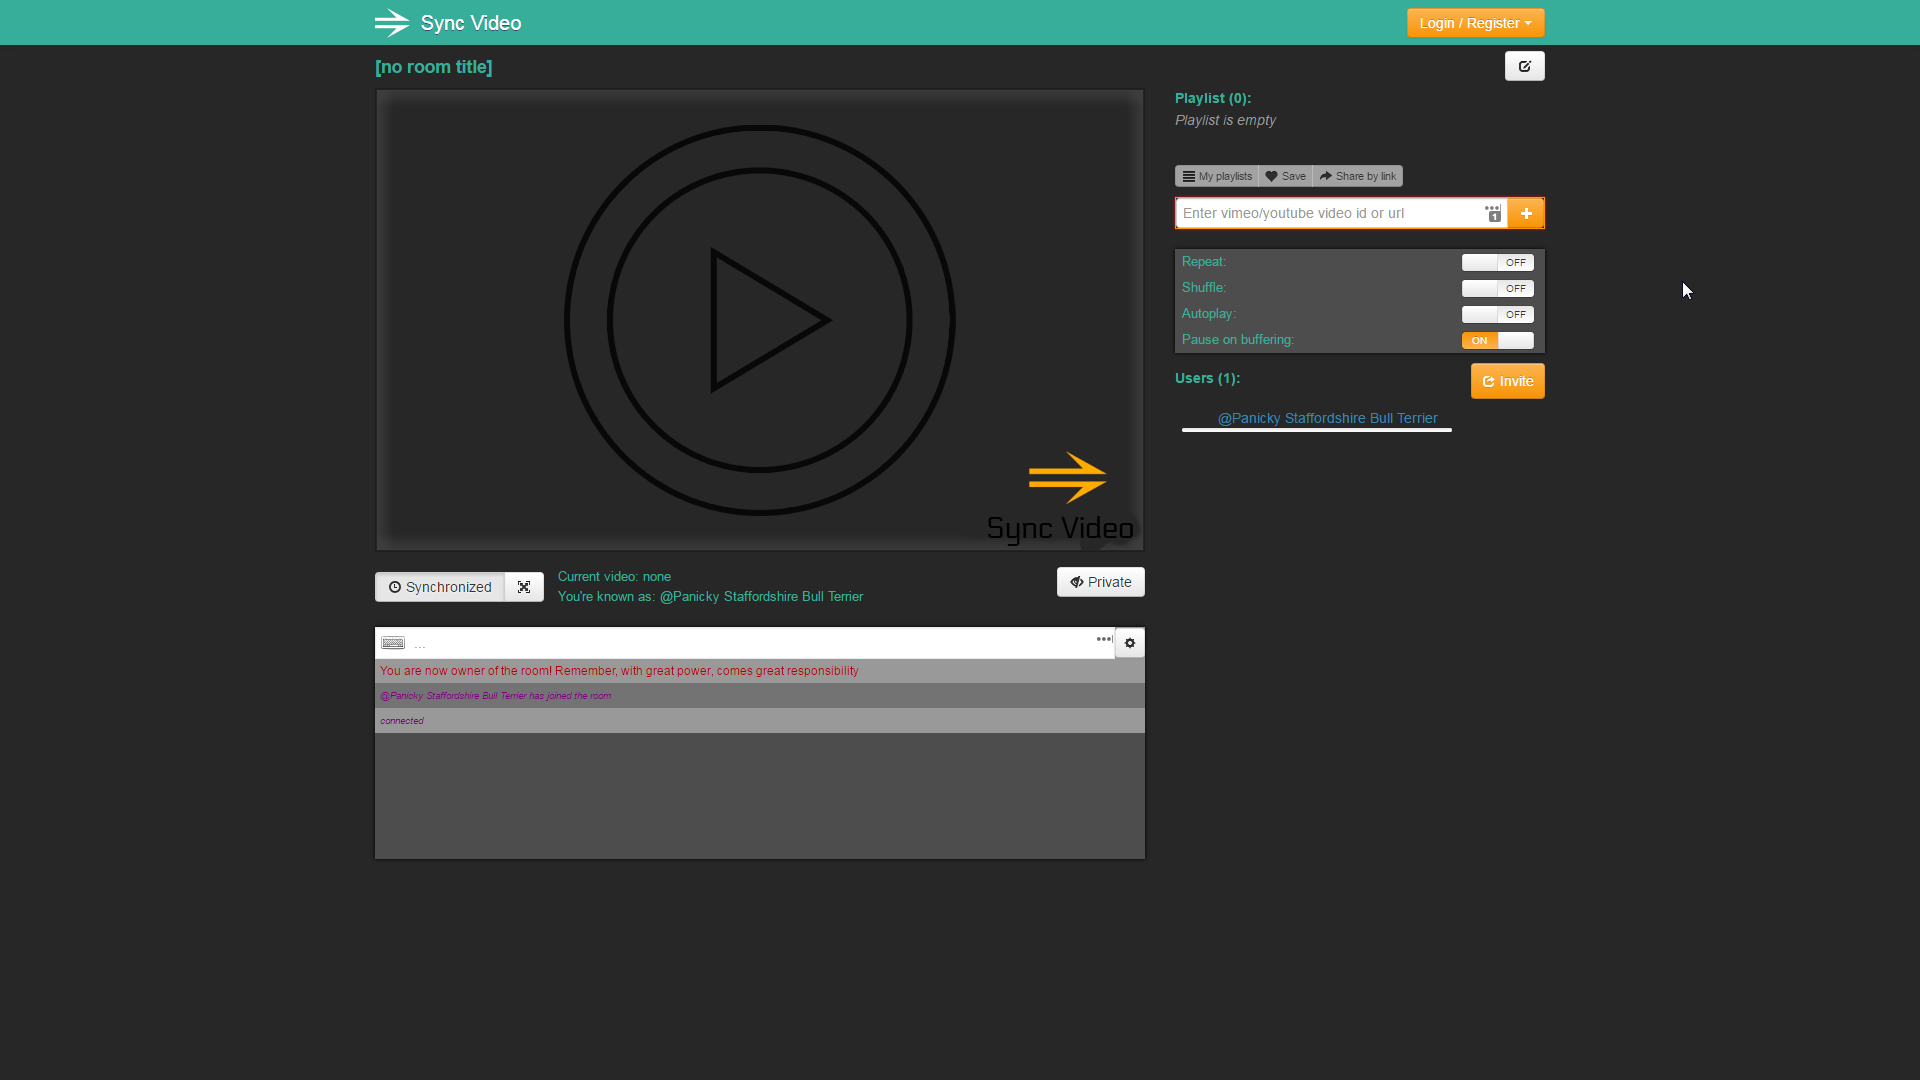The image size is (1920, 1080).
Task: Enable the Autoplay switch
Action: (x=1497, y=314)
